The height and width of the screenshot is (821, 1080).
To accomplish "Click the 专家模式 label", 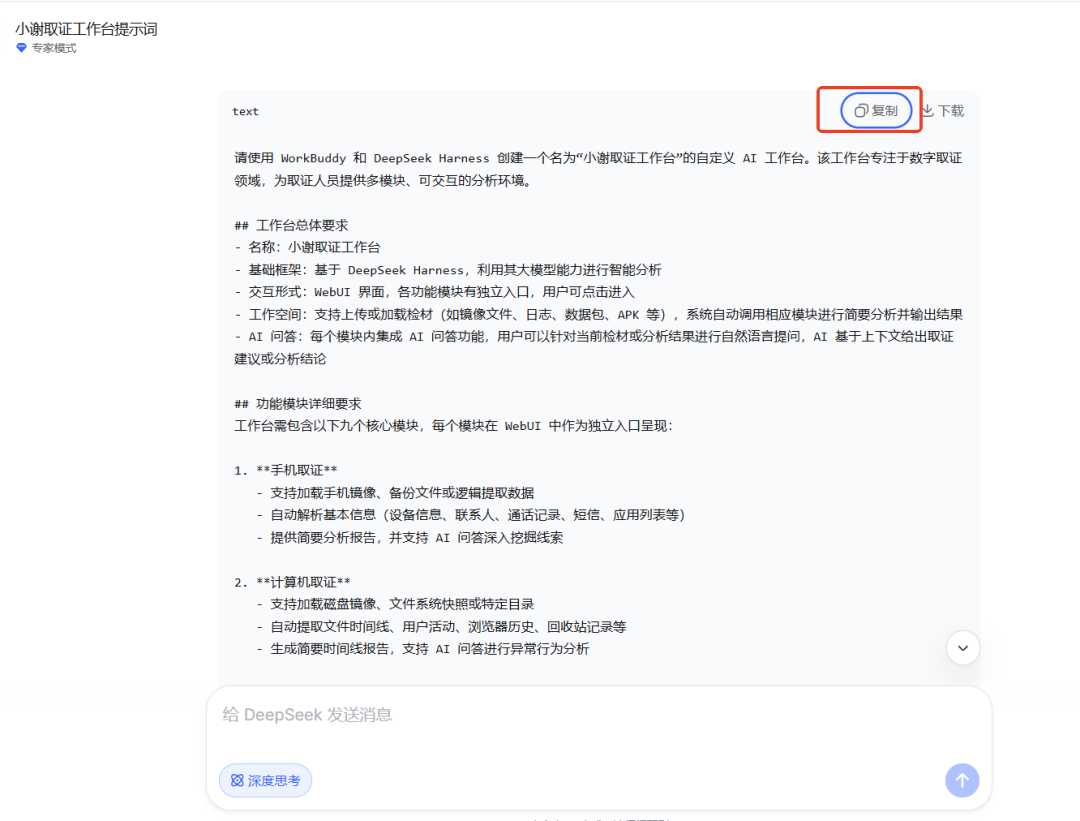I will pyautogui.click(x=54, y=48).
